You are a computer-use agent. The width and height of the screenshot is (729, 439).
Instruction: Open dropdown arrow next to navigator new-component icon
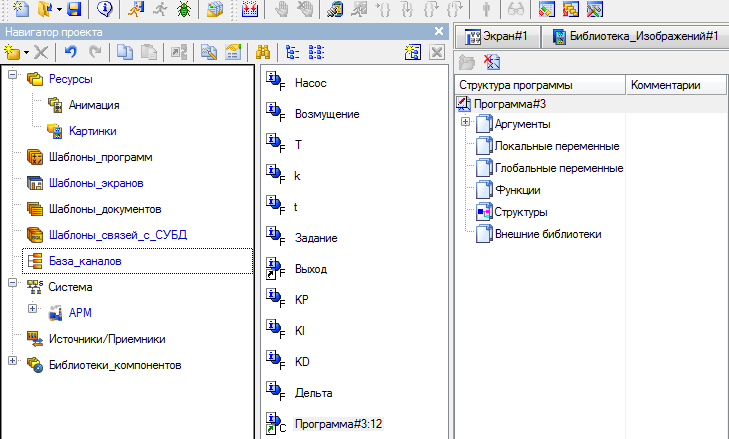coord(26,53)
